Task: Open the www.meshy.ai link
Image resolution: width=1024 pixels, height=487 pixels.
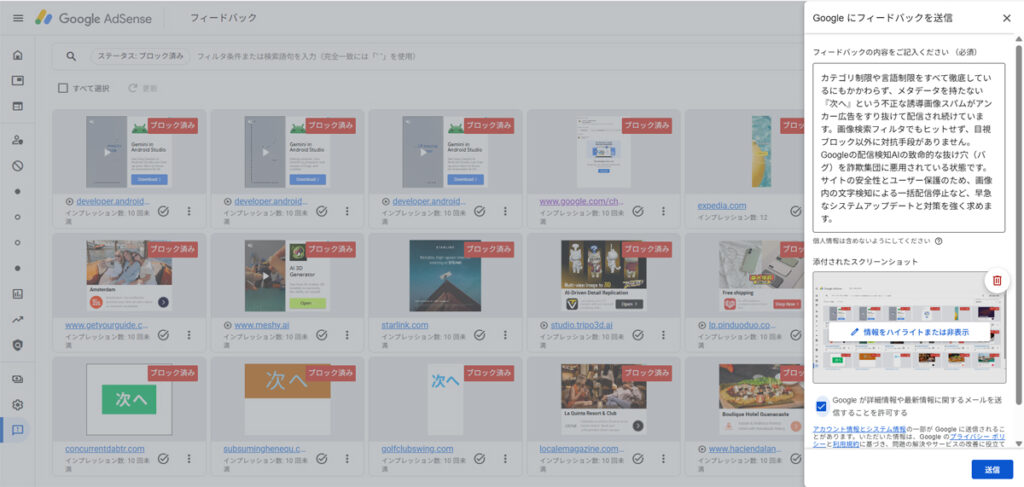Action: pyautogui.click(x=262, y=324)
